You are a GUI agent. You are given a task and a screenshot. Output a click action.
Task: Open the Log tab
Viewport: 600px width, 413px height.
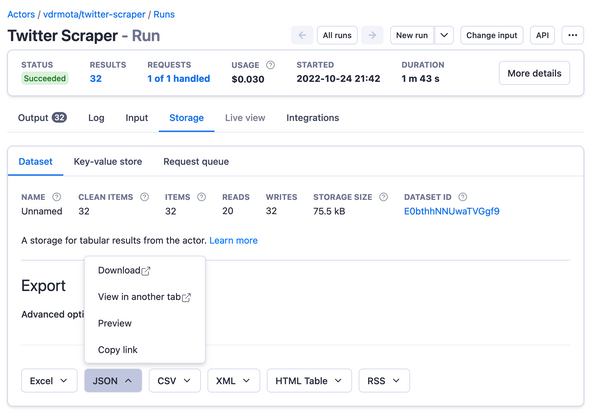[x=96, y=118]
